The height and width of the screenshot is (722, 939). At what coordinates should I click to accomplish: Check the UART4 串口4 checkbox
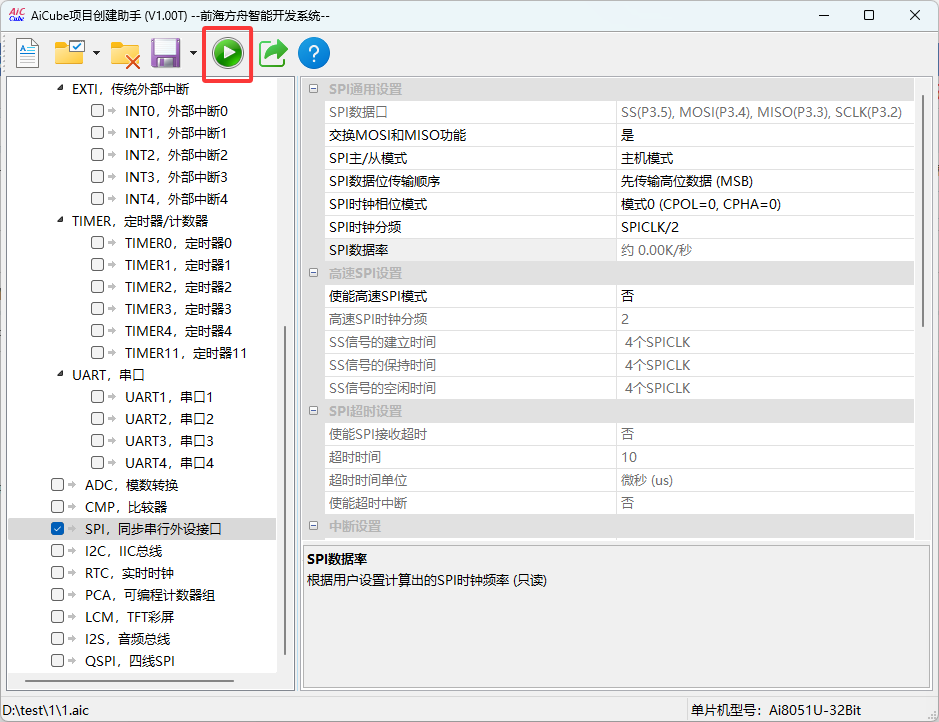97,463
